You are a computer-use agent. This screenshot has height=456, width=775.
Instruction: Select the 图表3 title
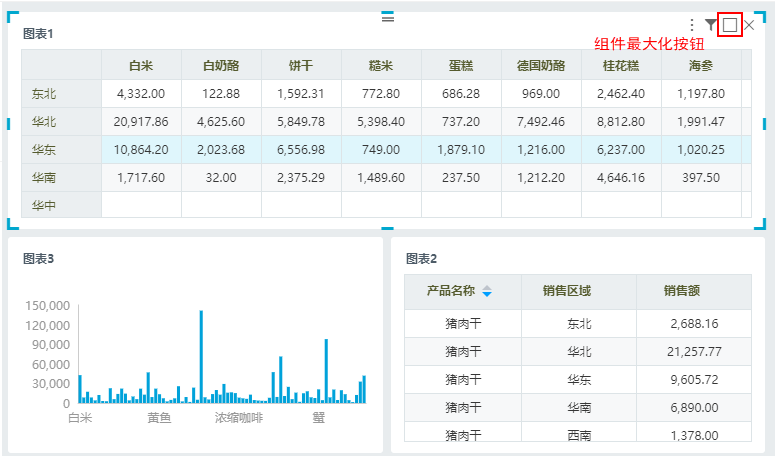point(39,258)
